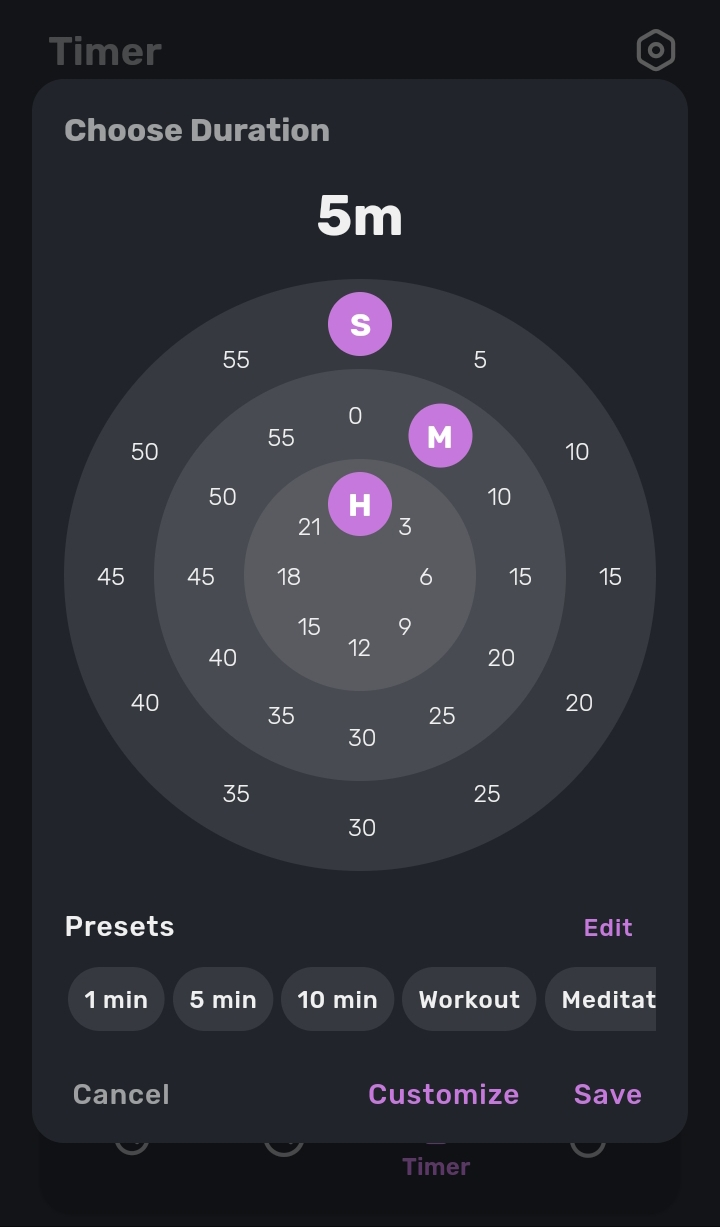720x1227 pixels.
Task: Click Edit next to Presets
Action: pyautogui.click(x=608, y=927)
